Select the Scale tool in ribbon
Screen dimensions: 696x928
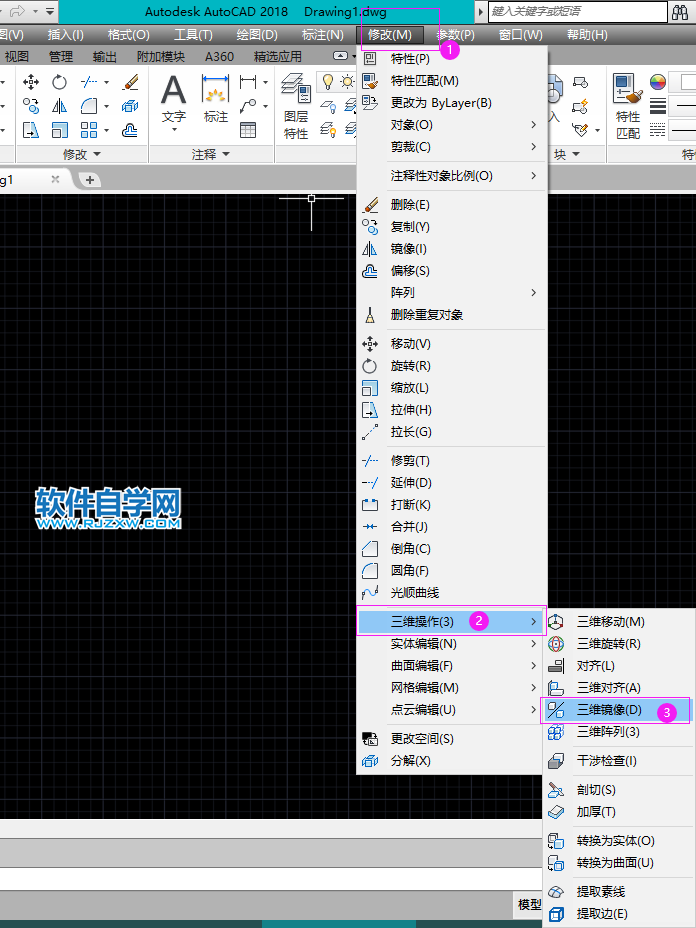tap(59, 130)
